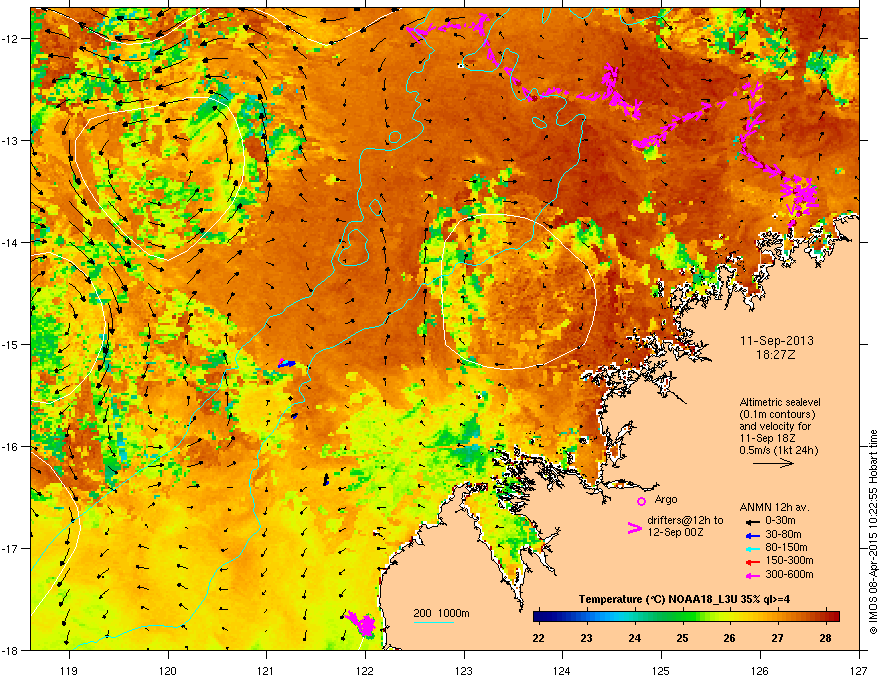Click the '0.5m/s (1kt 24h)' scale label
The image size is (880, 680).
(x=778, y=450)
